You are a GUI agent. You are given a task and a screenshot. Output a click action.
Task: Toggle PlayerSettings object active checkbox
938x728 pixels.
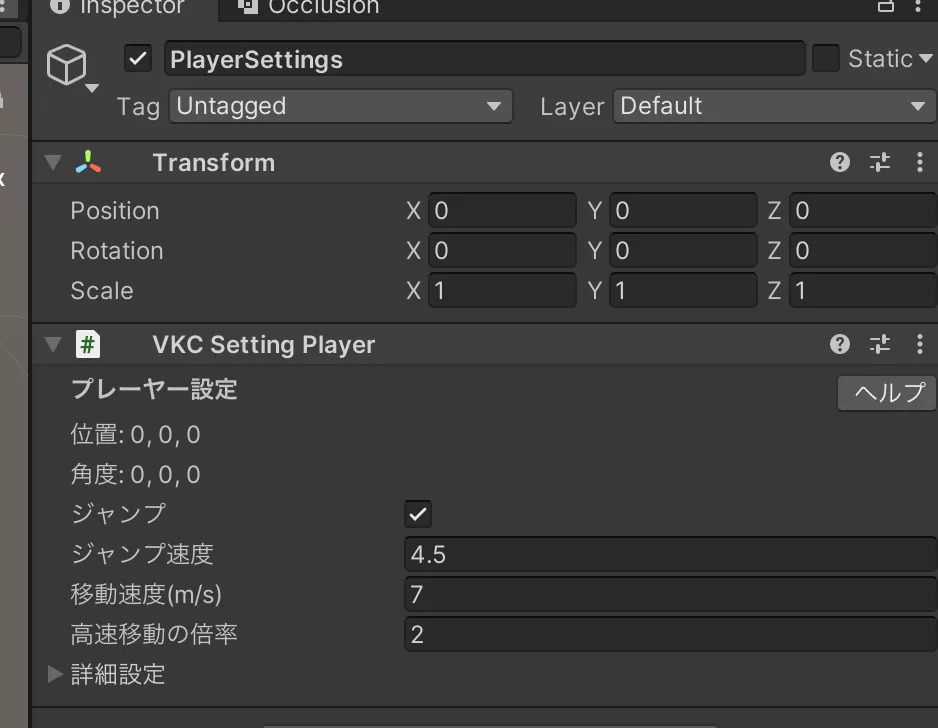coord(138,59)
